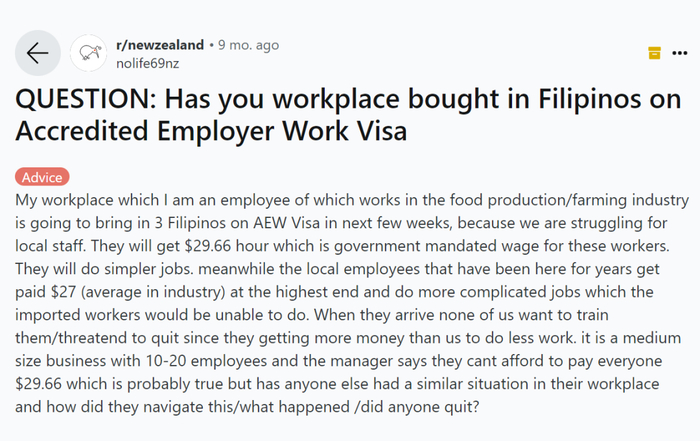Image resolution: width=700 pixels, height=441 pixels.
Task: Filter posts by the Advice flair
Action: pyautogui.click(x=42, y=177)
